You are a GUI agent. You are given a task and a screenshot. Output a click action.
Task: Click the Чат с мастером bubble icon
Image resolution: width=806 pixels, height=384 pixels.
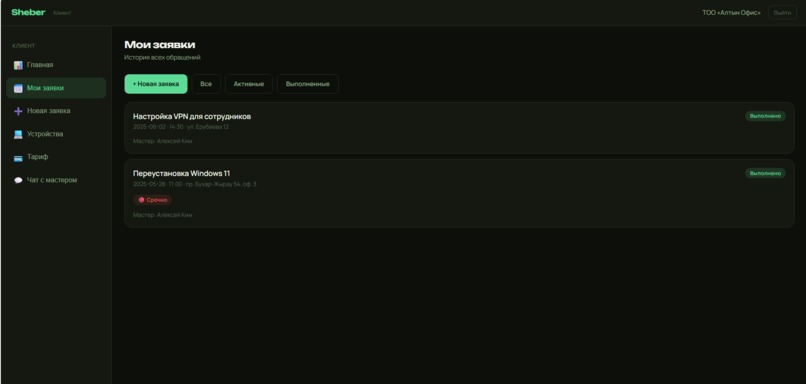click(18, 180)
